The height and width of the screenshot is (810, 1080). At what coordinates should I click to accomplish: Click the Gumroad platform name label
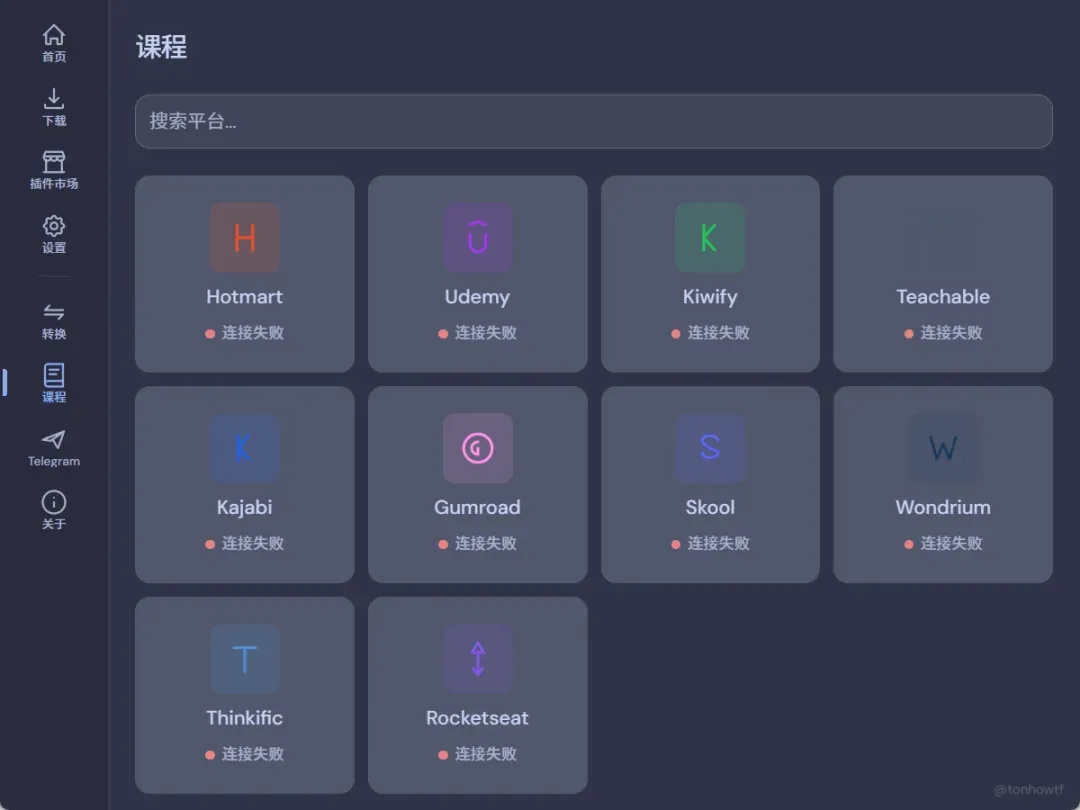point(477,508)
